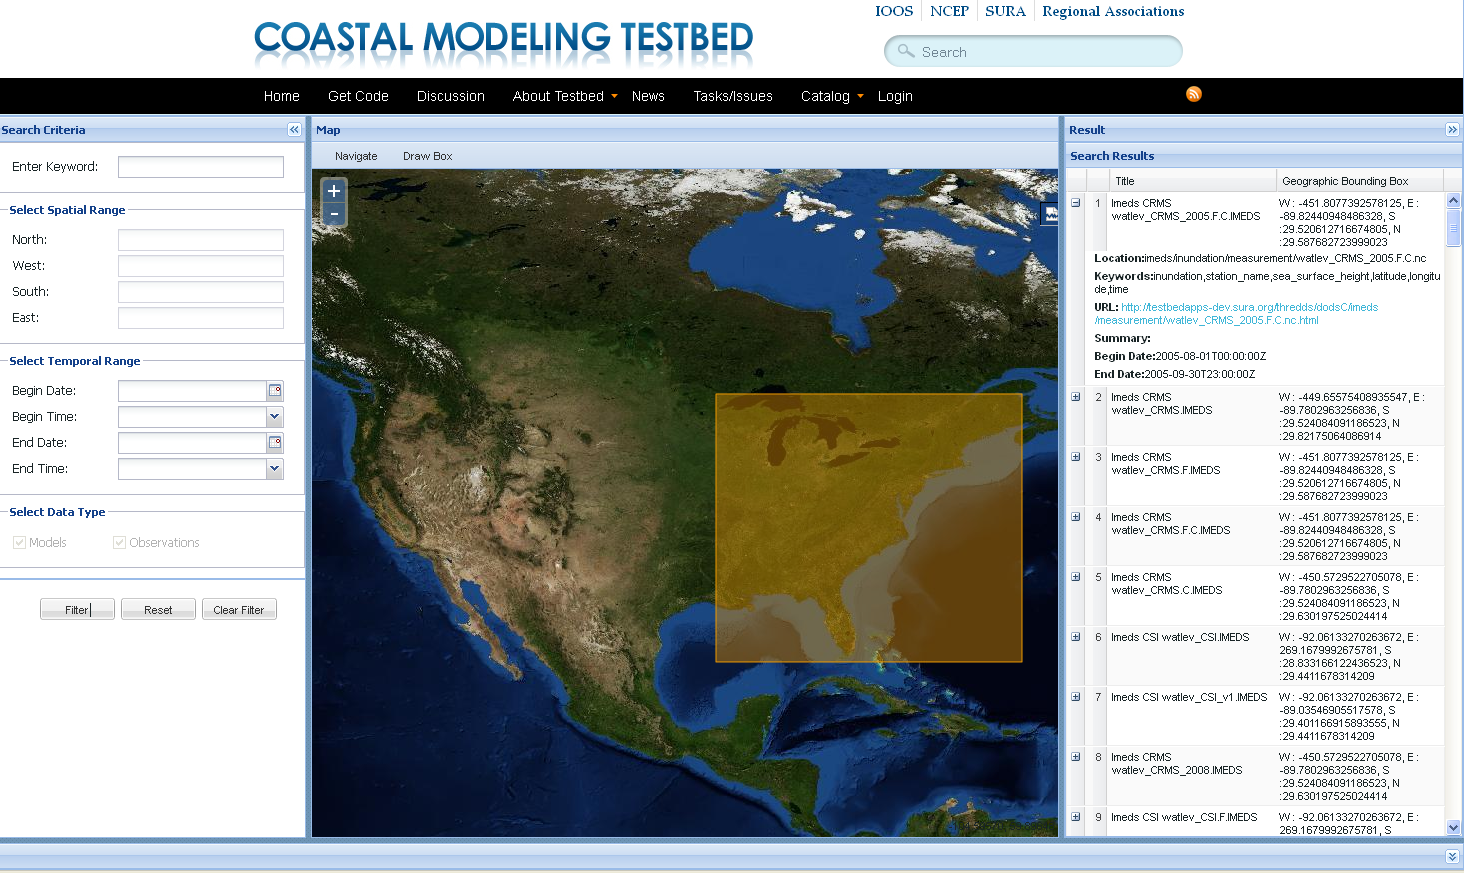Go to the Discussion page

pyautogui.click(x=451, y=96)
